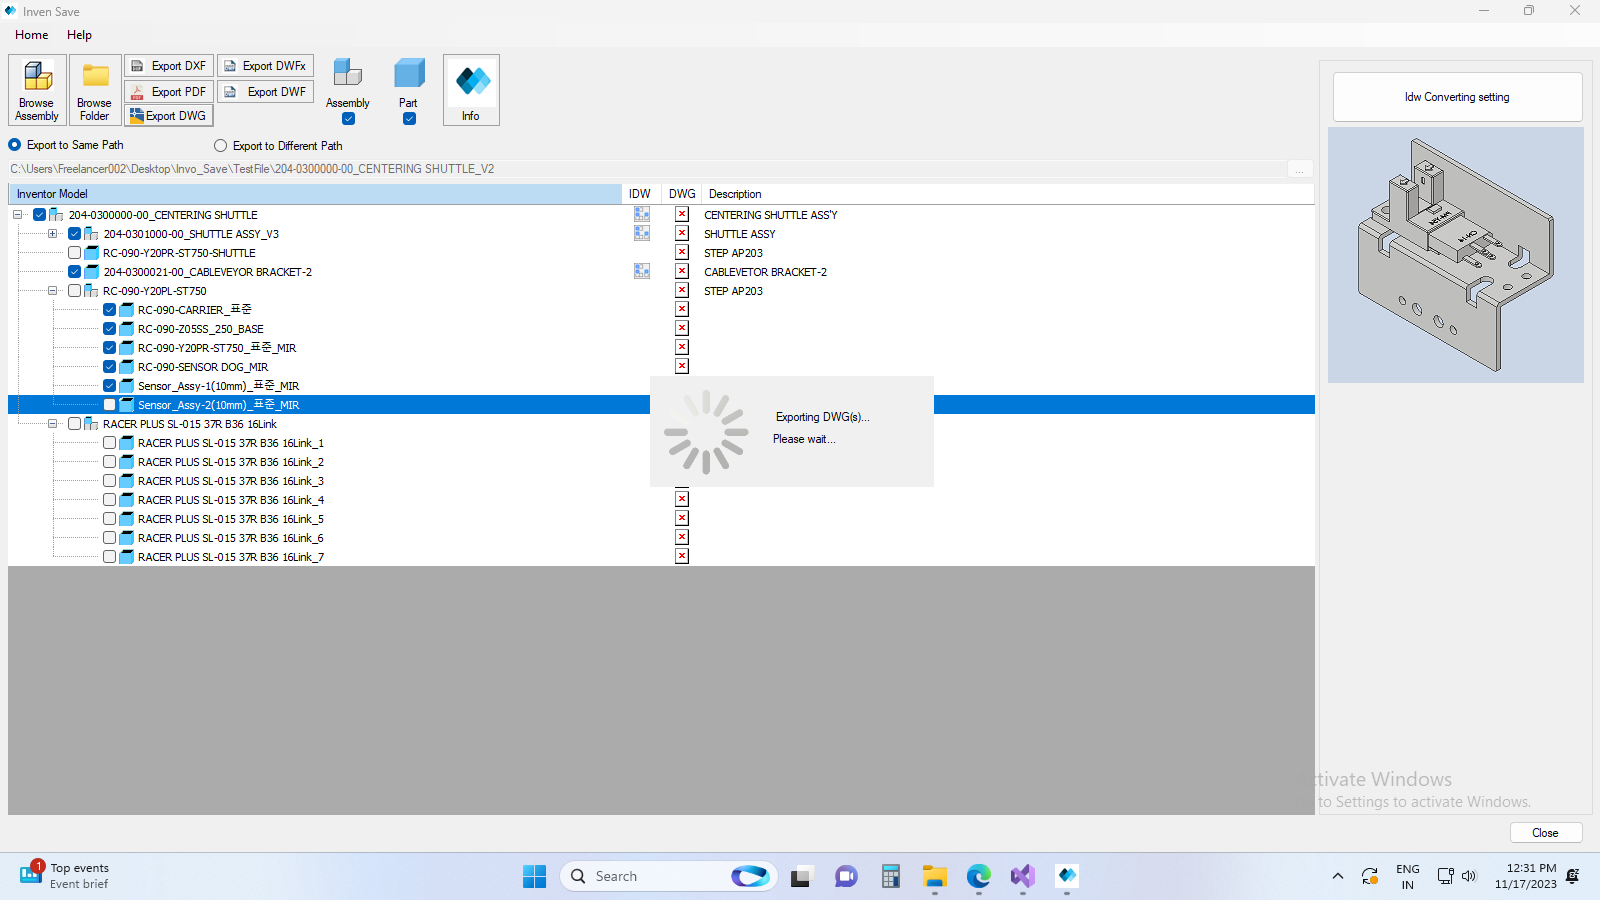Viewport: 1600px width, 900px height.
Task: Check RACER PLUS 16Link_4 checkbox
Action: tap(110, 500)
